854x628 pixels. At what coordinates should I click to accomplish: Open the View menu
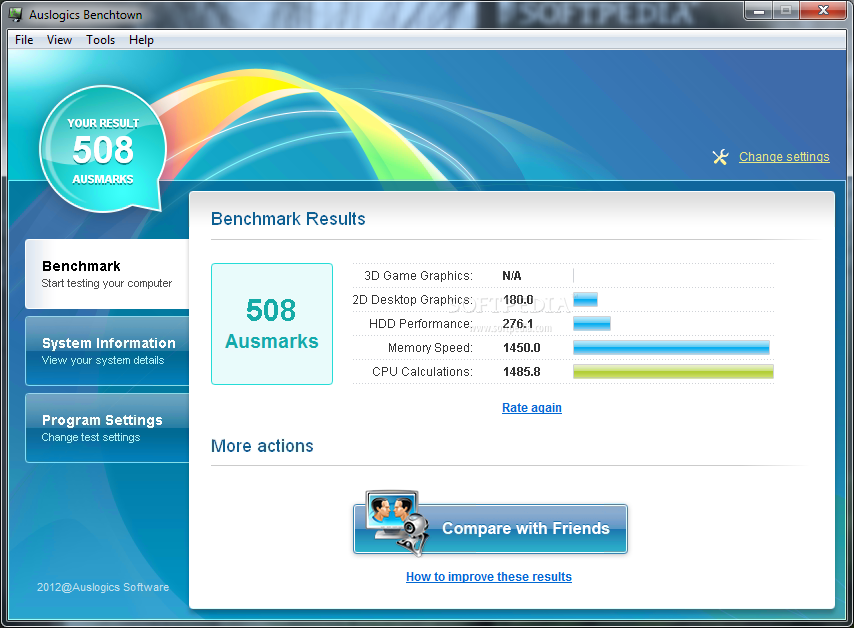point(59,40)
